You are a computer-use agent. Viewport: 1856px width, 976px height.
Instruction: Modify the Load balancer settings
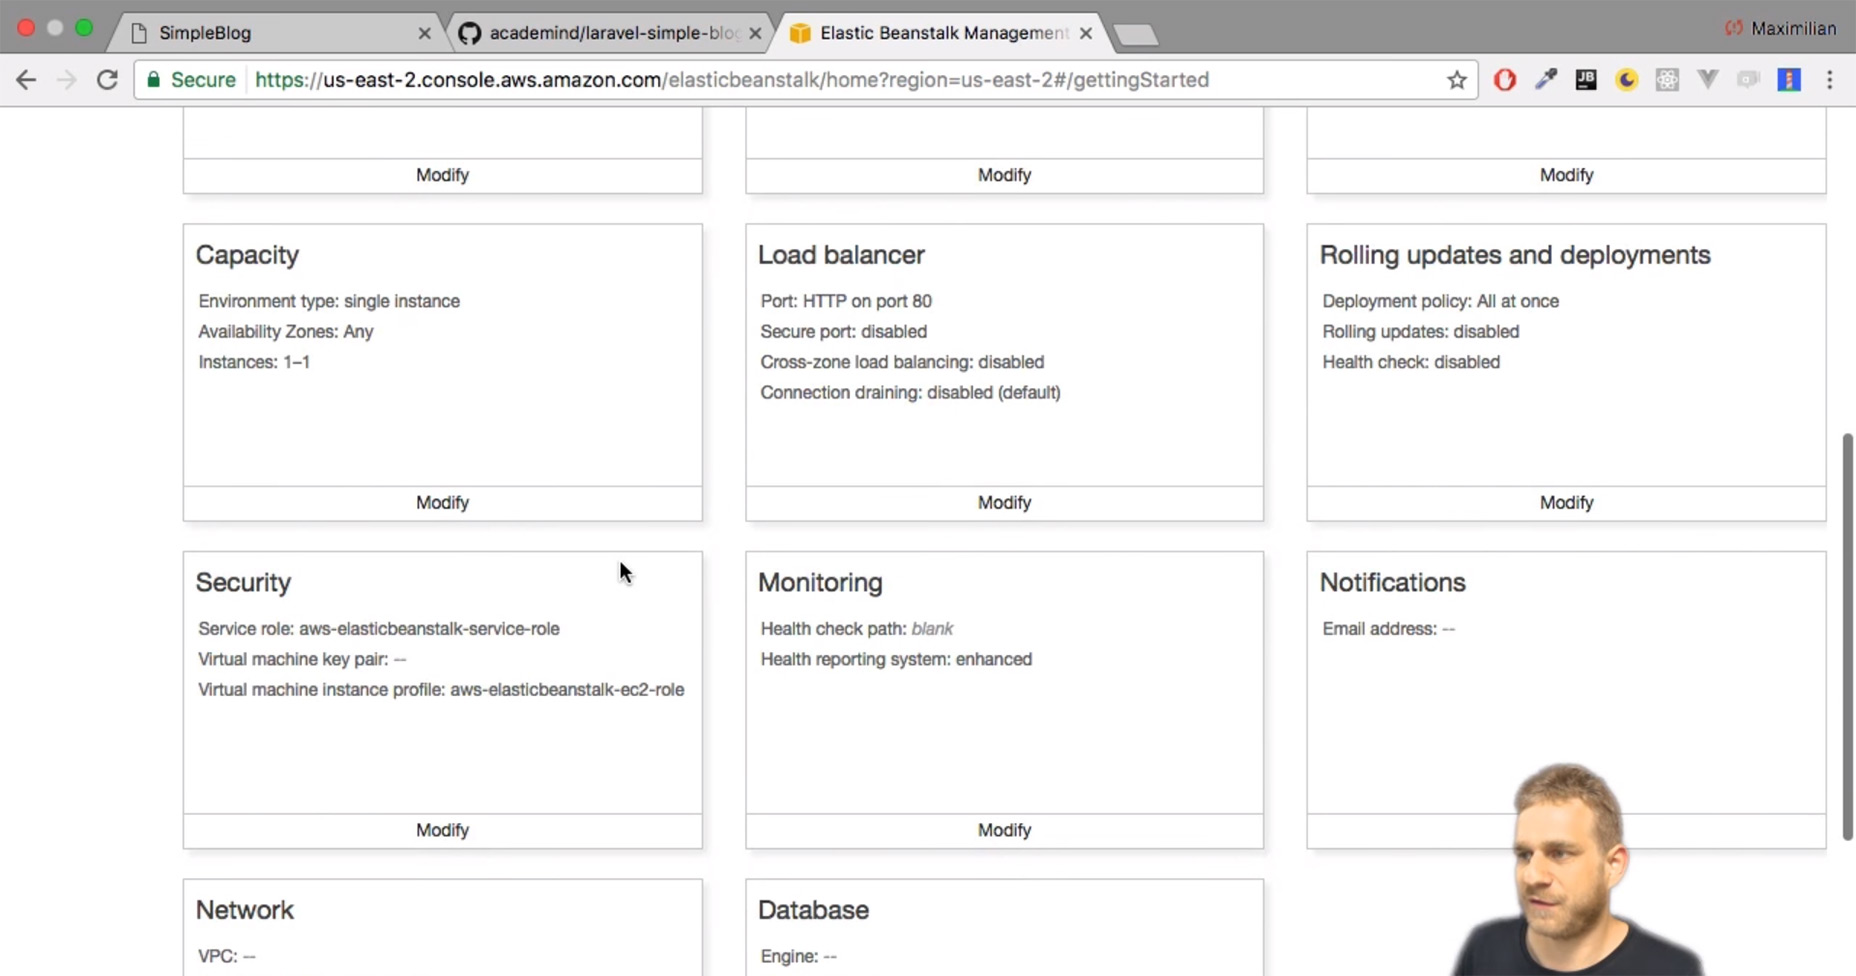tap(1004, 503)
